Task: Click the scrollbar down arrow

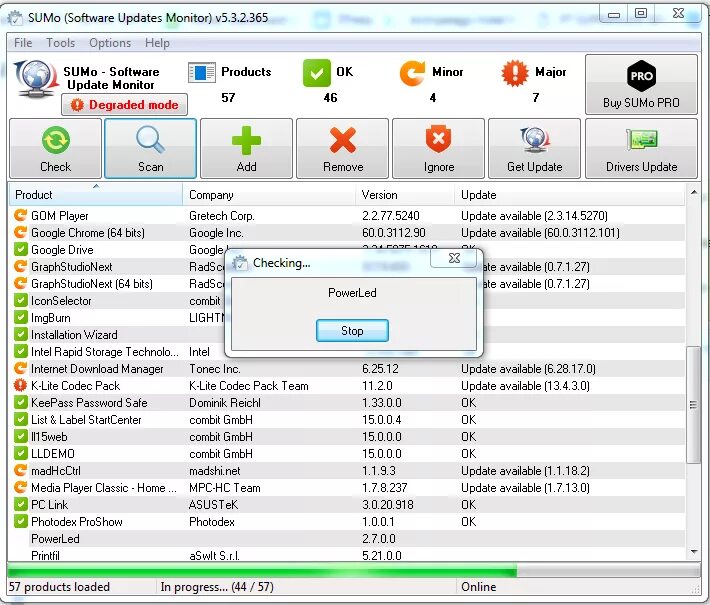Action: pos(693,552)
